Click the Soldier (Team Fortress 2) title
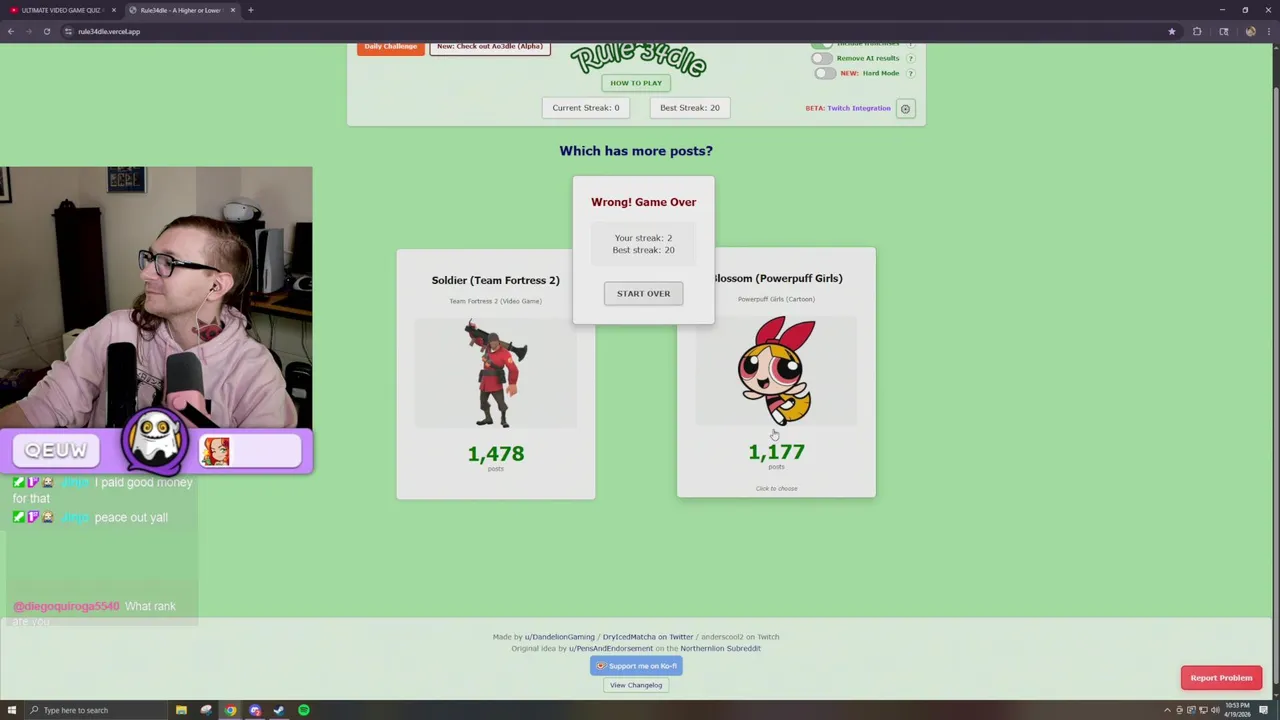 (x=496, y=280)
